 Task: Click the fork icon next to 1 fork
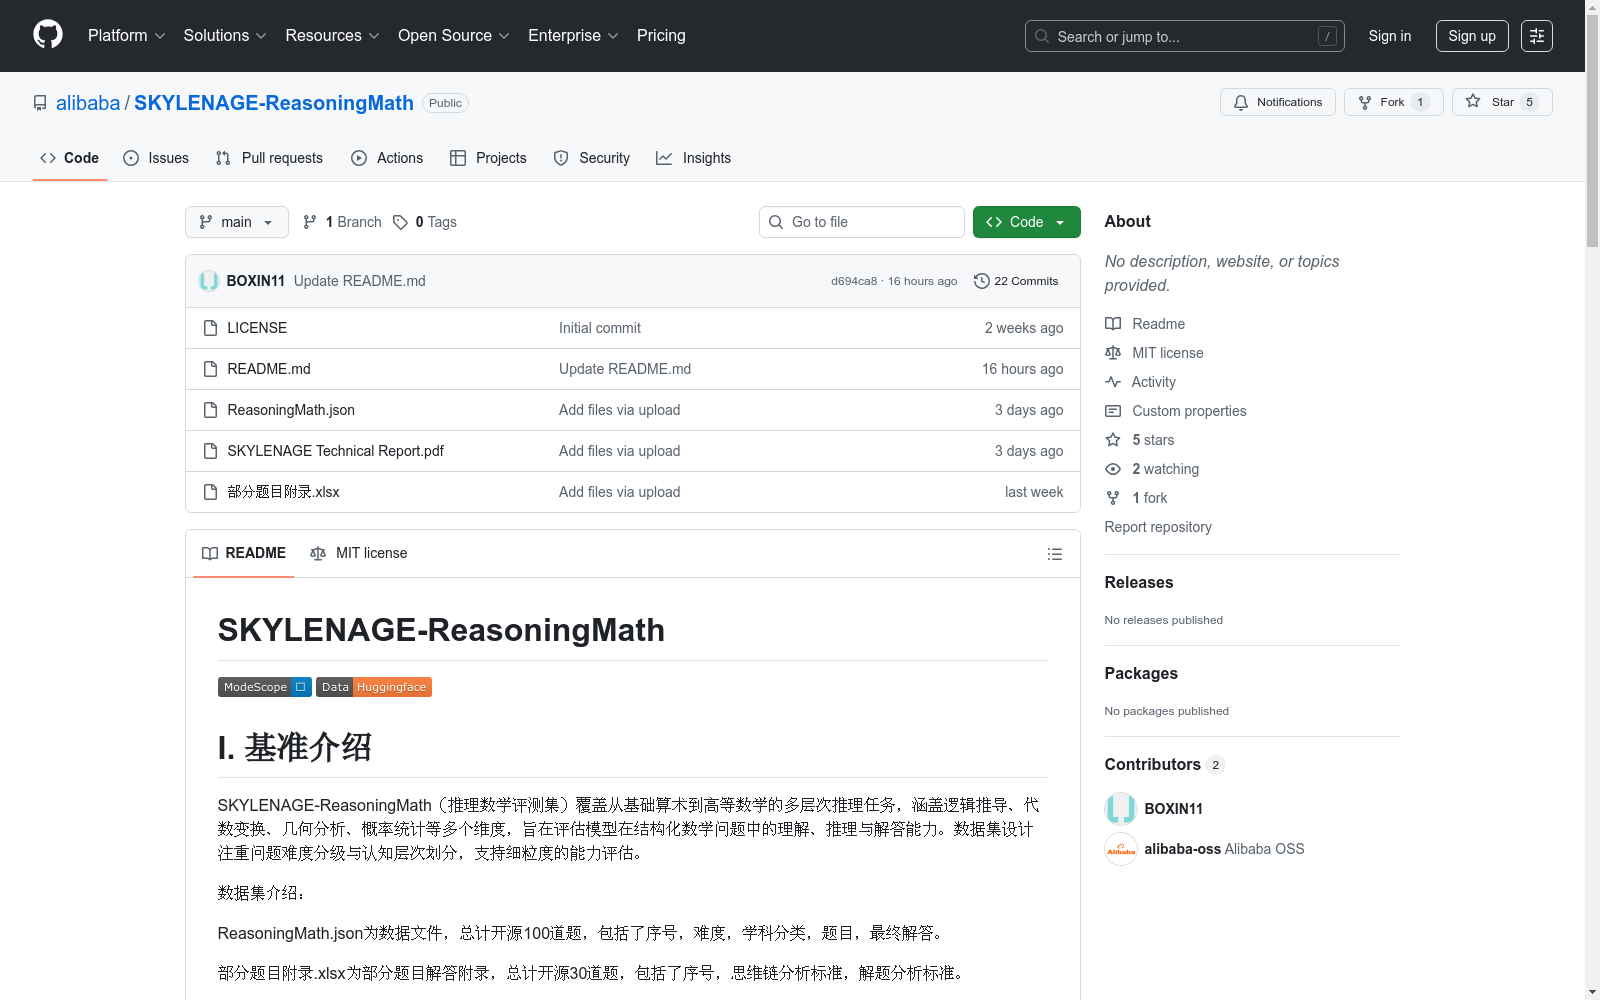(x=1113, y=498)
